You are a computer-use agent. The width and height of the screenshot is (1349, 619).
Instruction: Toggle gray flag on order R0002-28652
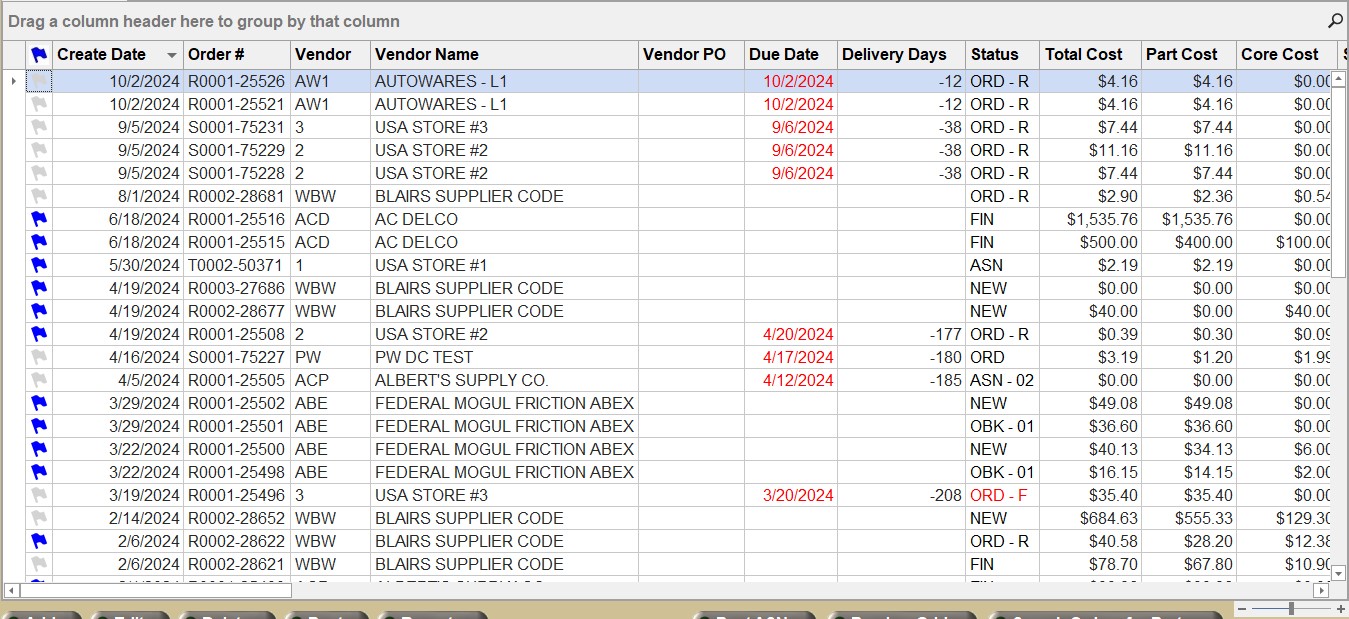39,518
